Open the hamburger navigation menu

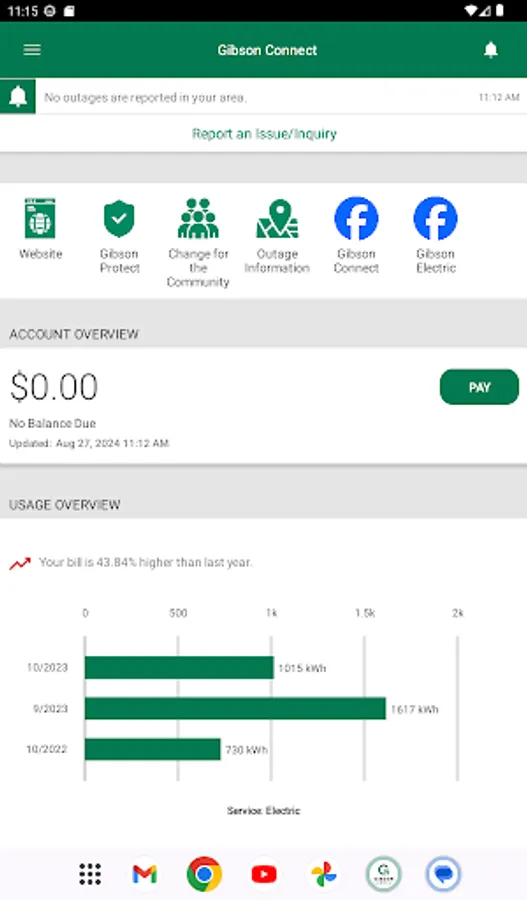click(32, 50)
